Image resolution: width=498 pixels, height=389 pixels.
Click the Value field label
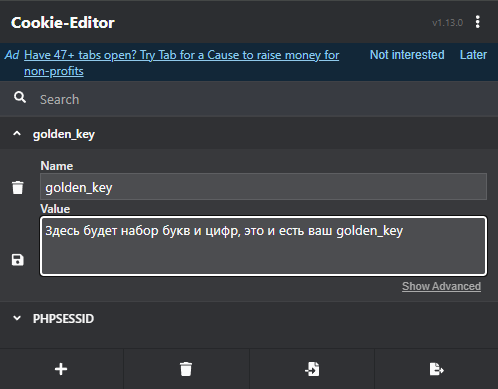[x=55, y=209]
